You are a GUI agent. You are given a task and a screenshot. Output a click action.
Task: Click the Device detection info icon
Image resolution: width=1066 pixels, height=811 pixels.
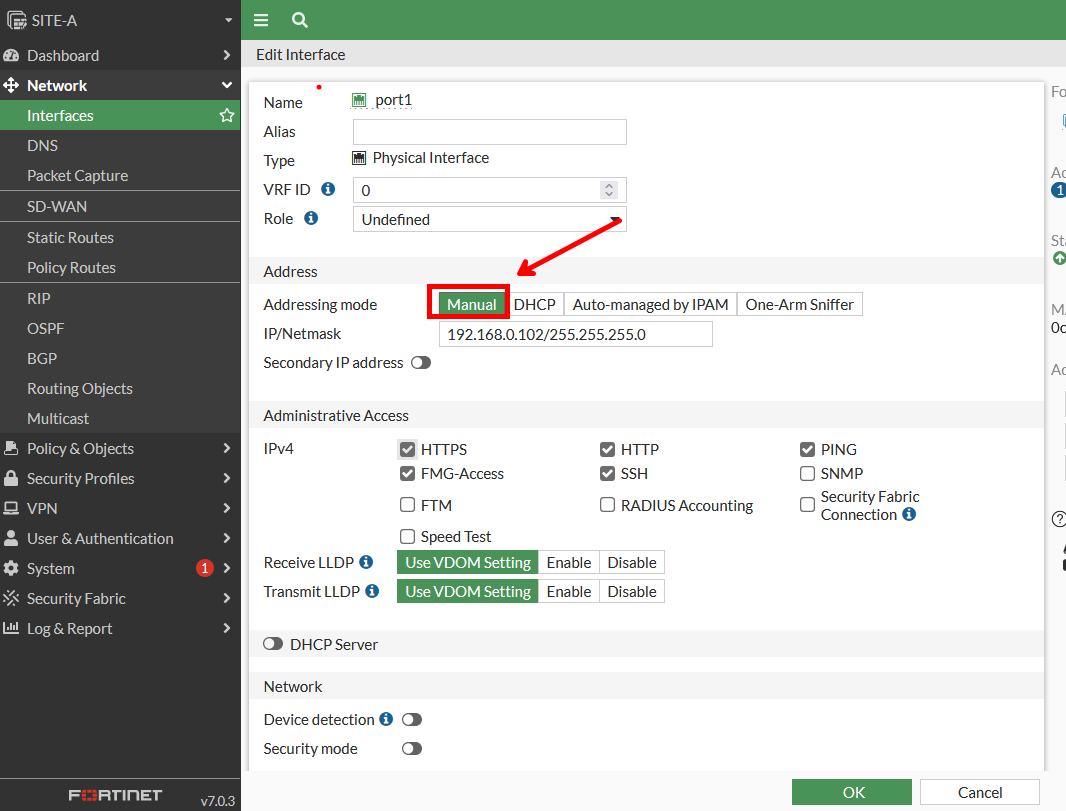pyautogui.click(x=385, y=719)
